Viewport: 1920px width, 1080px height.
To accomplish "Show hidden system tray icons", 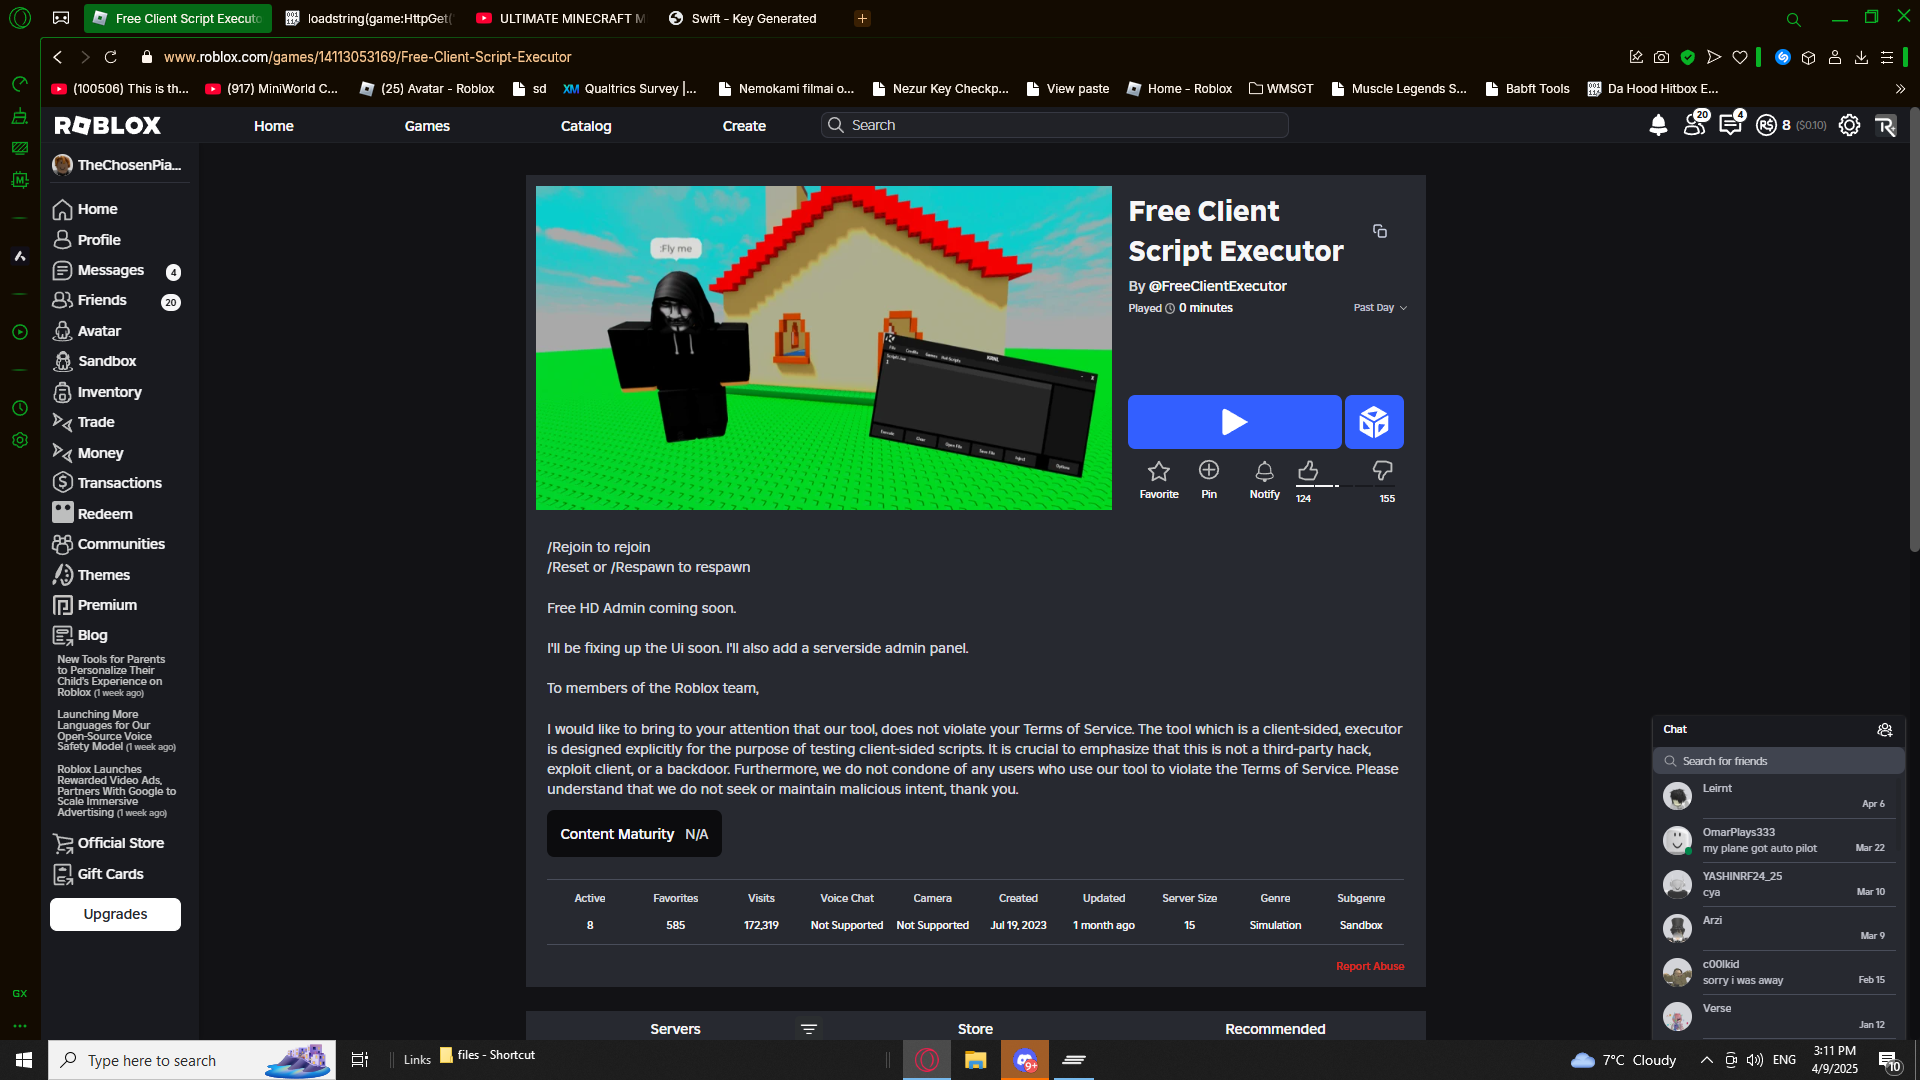I will [x=1706, y=1060].
